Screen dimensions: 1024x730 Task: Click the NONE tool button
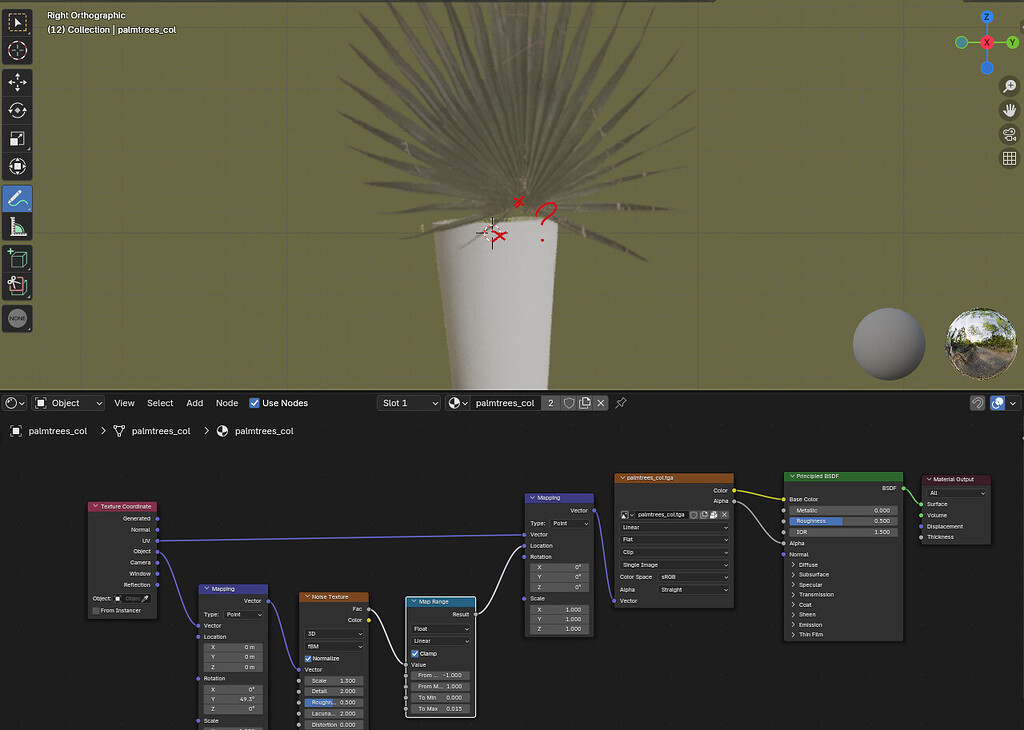[18, 319]
